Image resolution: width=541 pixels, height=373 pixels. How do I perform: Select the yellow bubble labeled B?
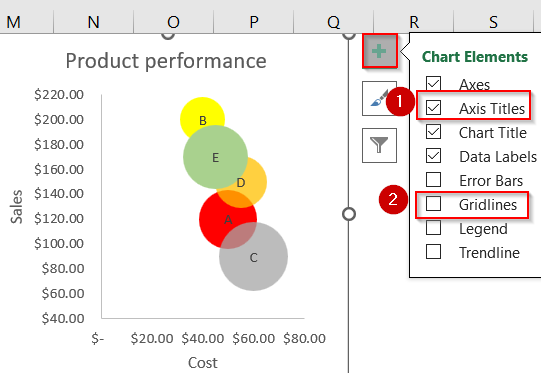pyautogui.click(x=202, y=110)
